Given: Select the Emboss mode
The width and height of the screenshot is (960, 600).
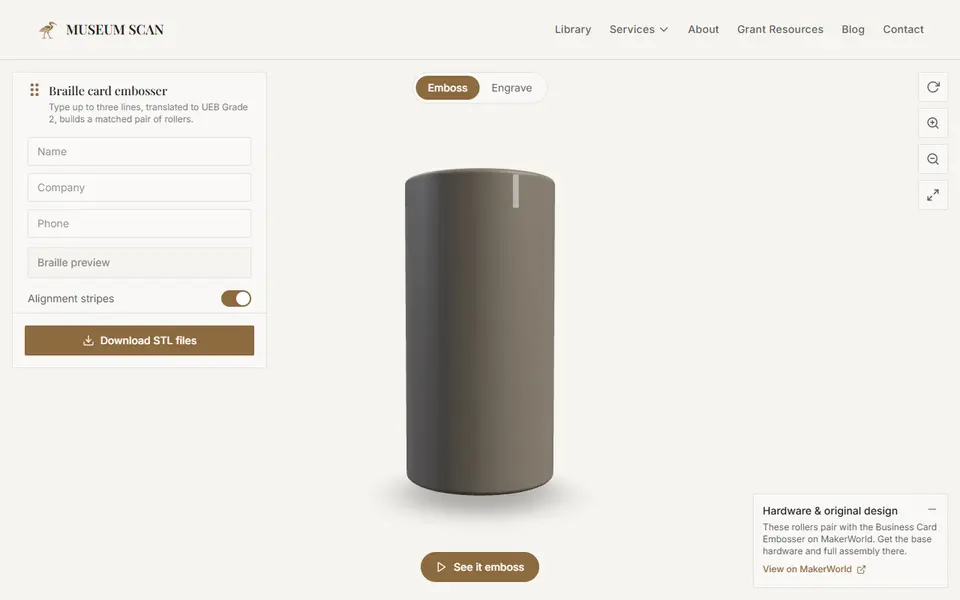Looking at the screenshot, I should tap(448, 88).
